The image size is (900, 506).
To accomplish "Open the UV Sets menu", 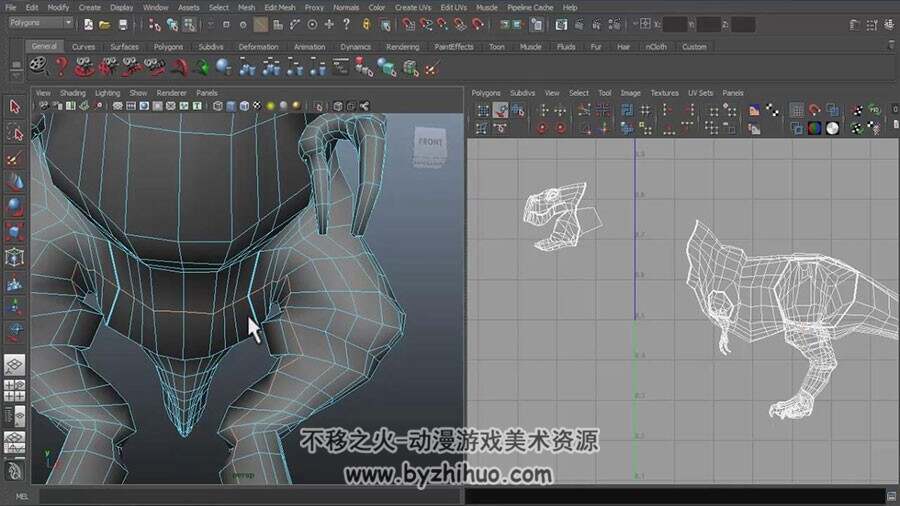I will pos(700,93).
